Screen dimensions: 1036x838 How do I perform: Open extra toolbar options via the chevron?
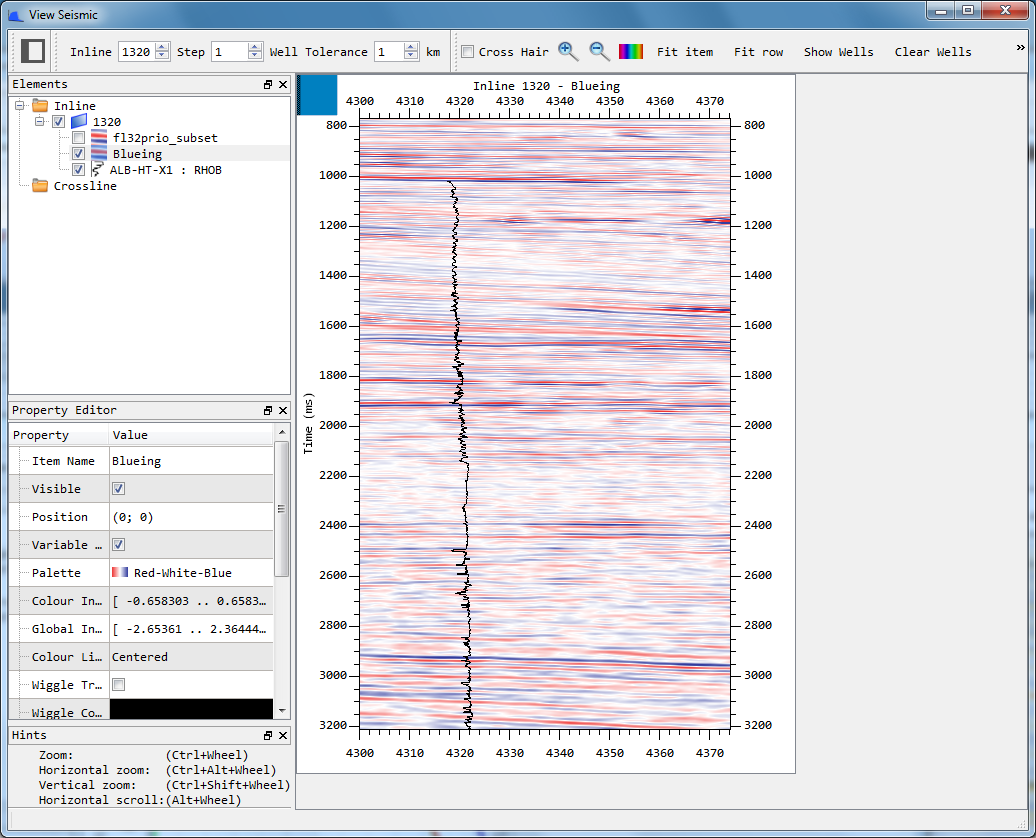pos(1021,46)
